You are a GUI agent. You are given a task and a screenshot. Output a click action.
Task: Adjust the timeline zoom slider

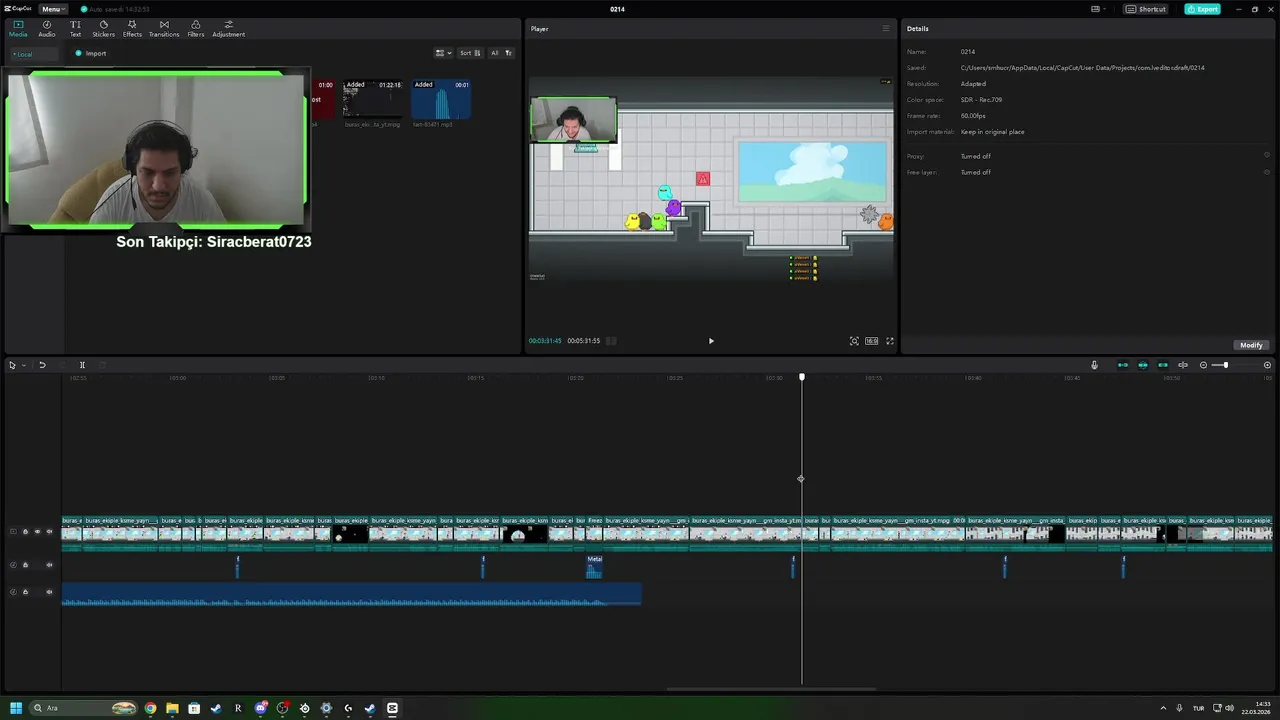pos(1225,365)
